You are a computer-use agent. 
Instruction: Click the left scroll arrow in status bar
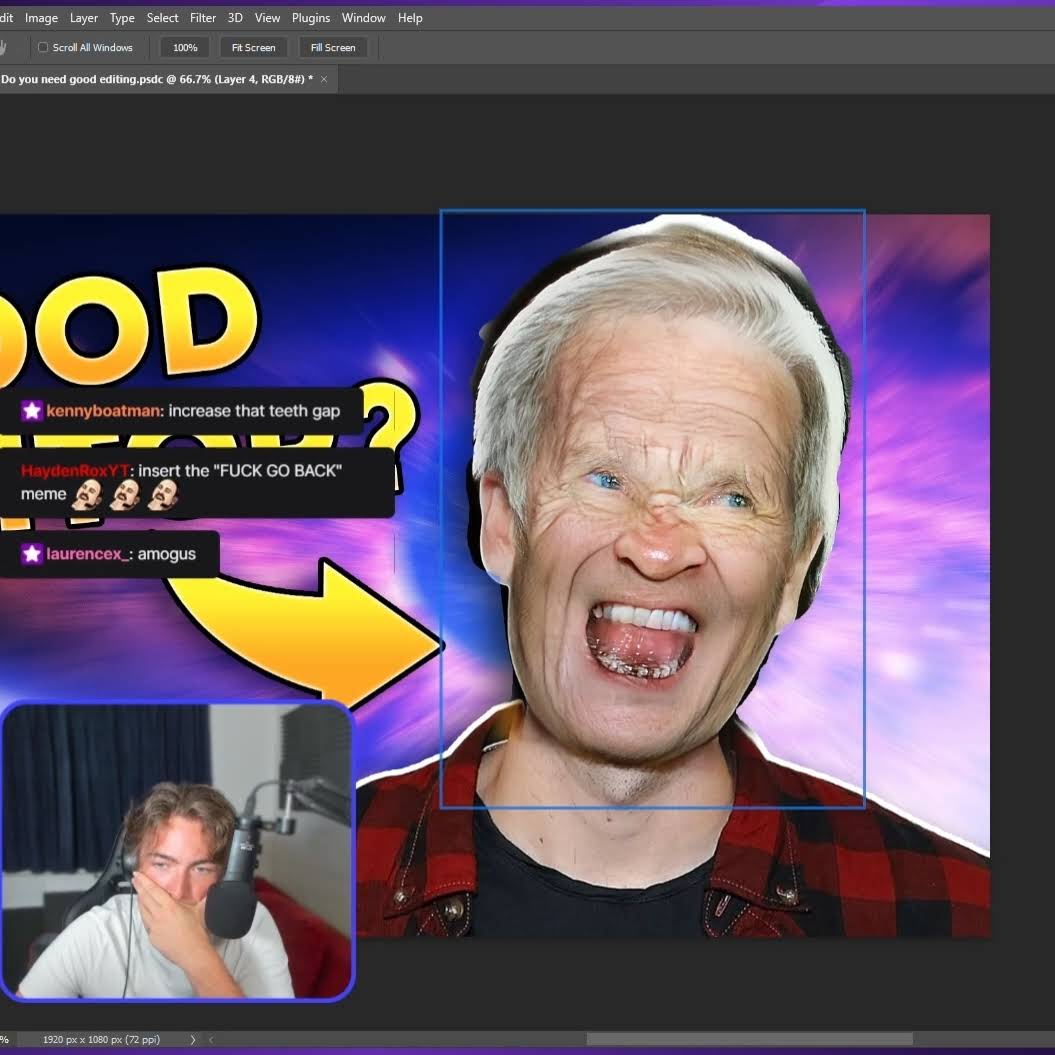pyautogui.click(x=211, y=1040)
